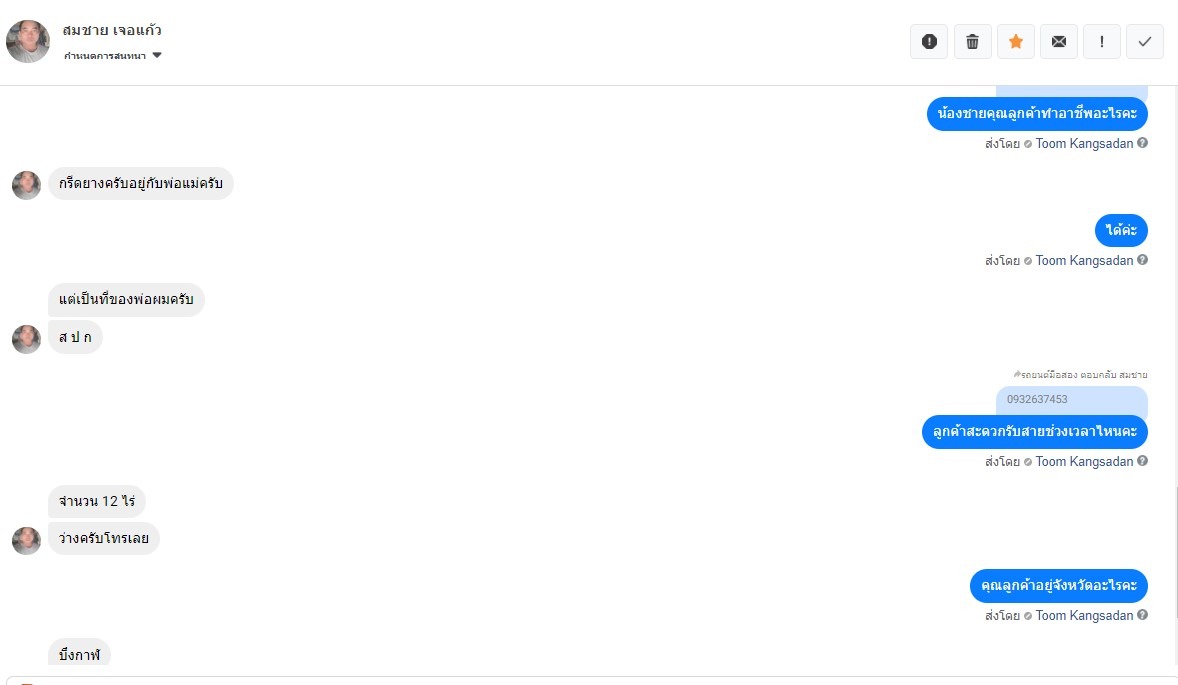The height and width of the screenshot is (685, 1178).
Task: Click the spam report octagon icon
Action: [x=929, y=42]
